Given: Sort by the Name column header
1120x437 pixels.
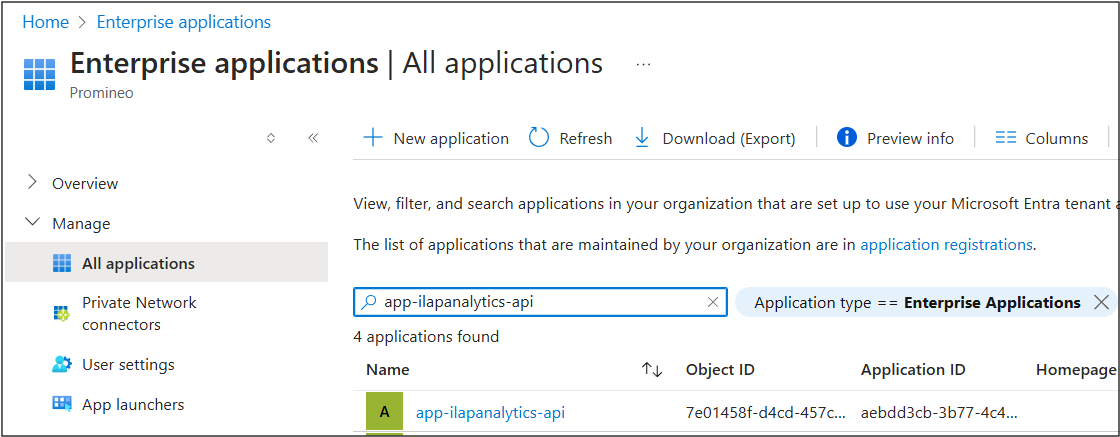Looking at the screenshot, I should click(388, 370).
